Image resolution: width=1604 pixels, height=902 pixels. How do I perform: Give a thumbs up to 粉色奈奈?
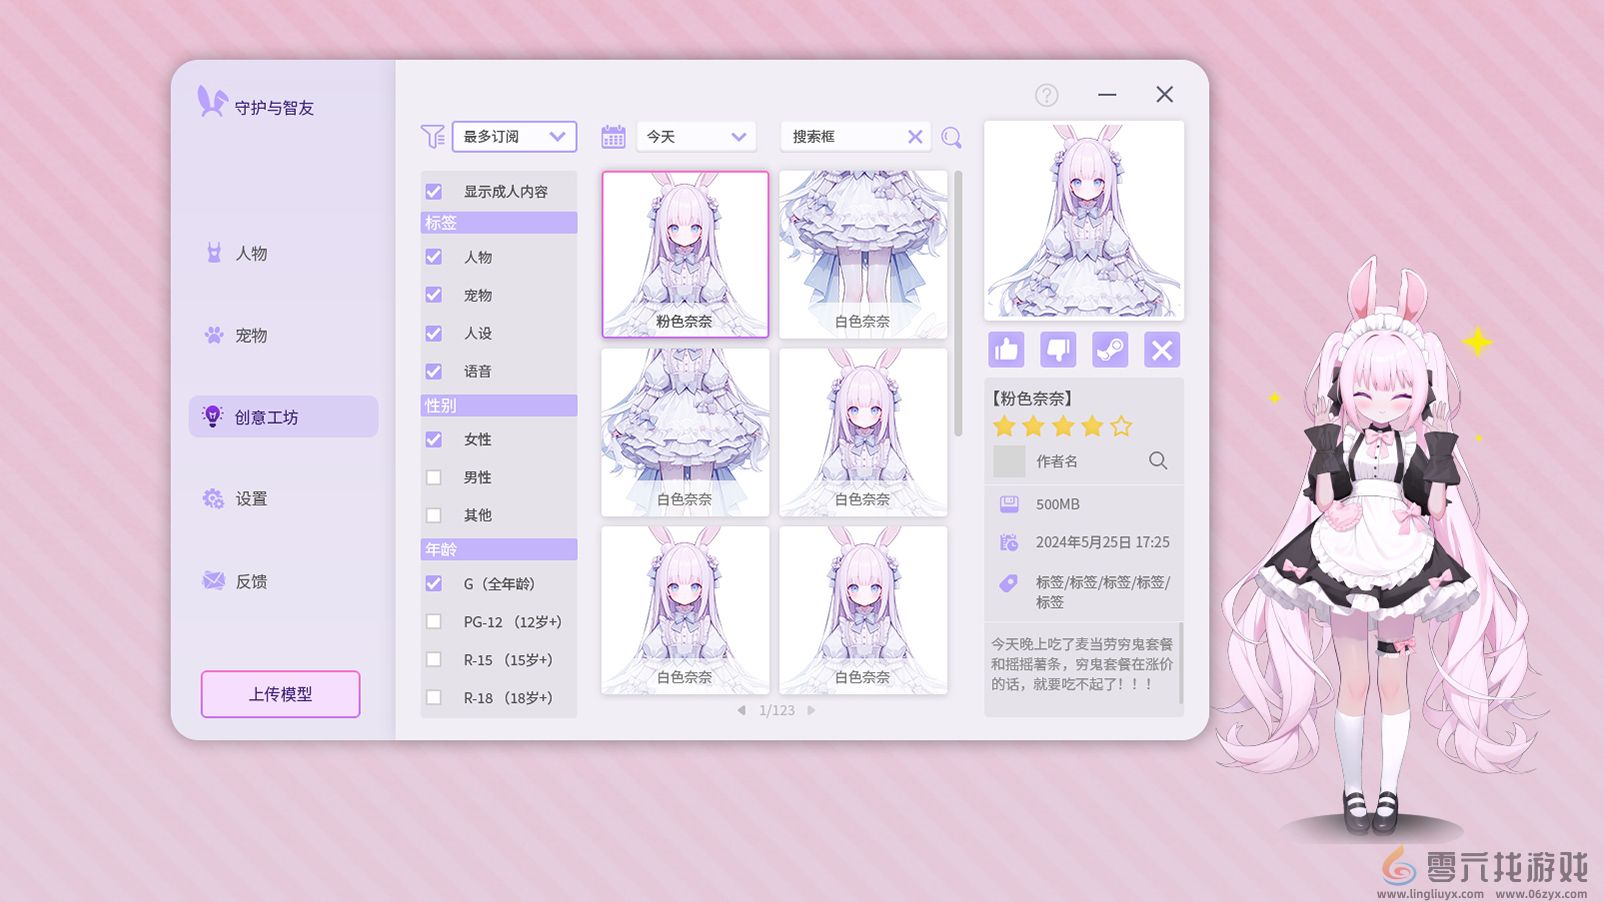[1006, 350]
